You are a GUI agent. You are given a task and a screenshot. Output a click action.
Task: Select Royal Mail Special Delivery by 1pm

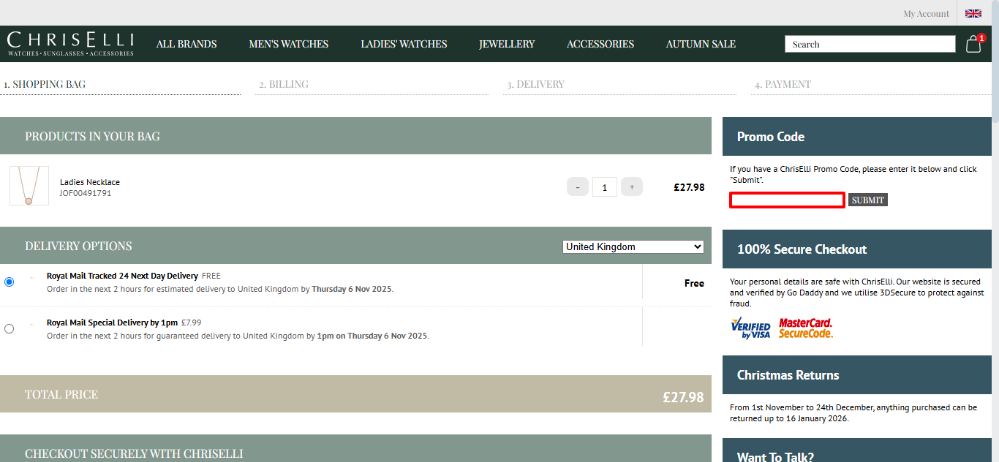[9, 328]
